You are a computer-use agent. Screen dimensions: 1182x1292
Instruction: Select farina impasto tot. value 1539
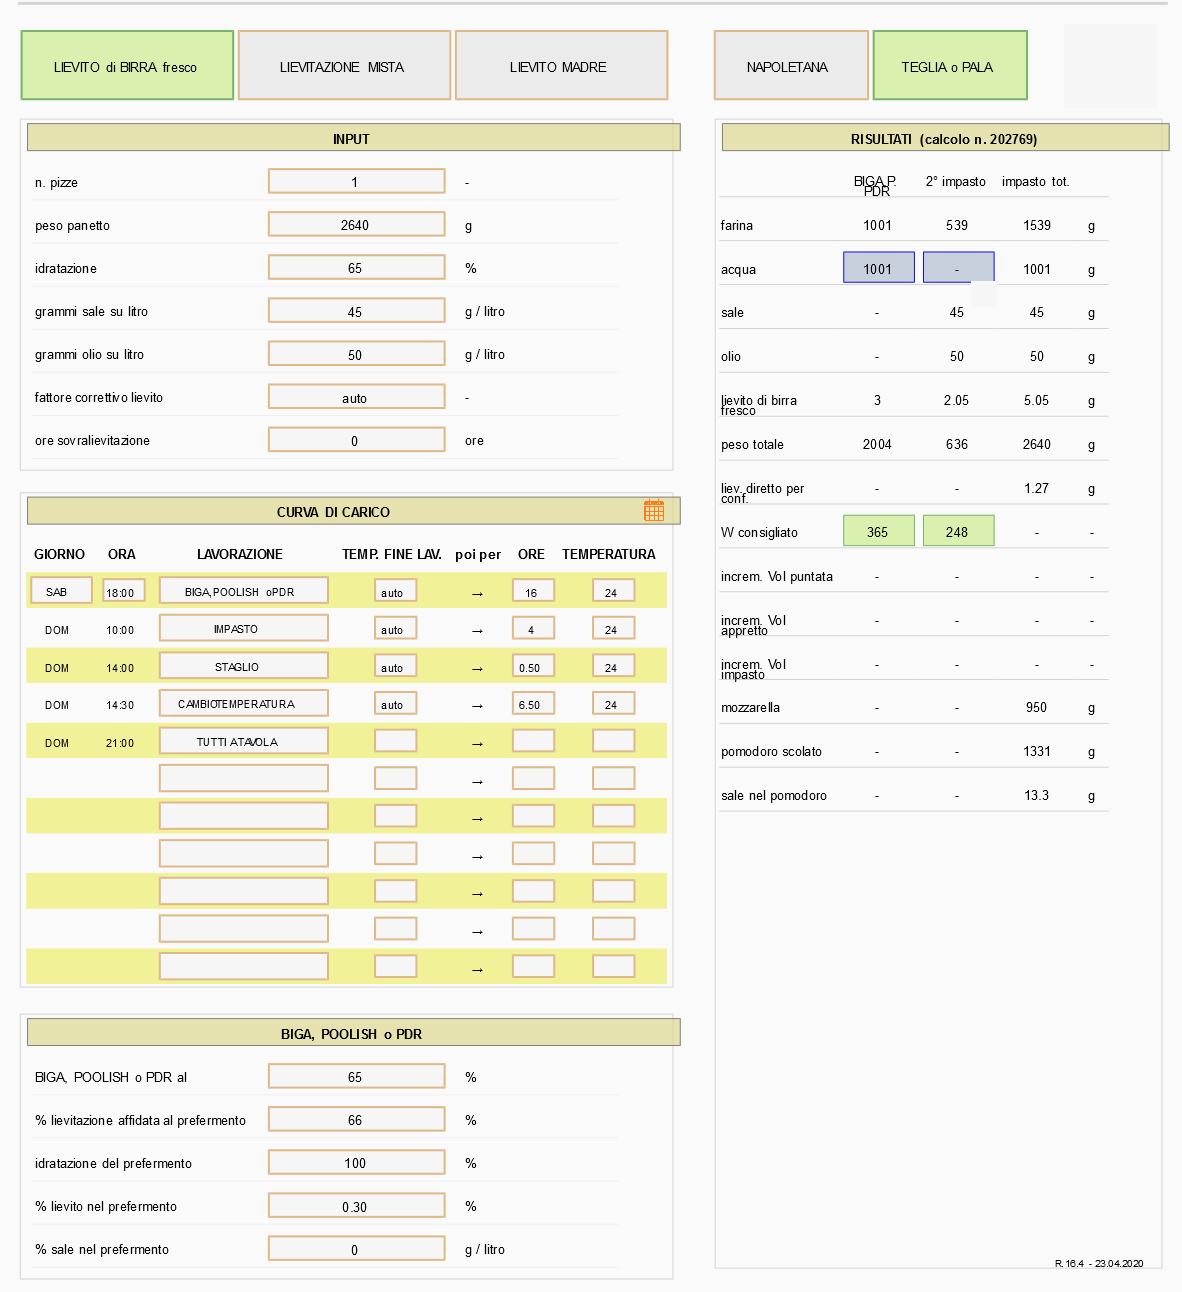tap(1037, 225)
